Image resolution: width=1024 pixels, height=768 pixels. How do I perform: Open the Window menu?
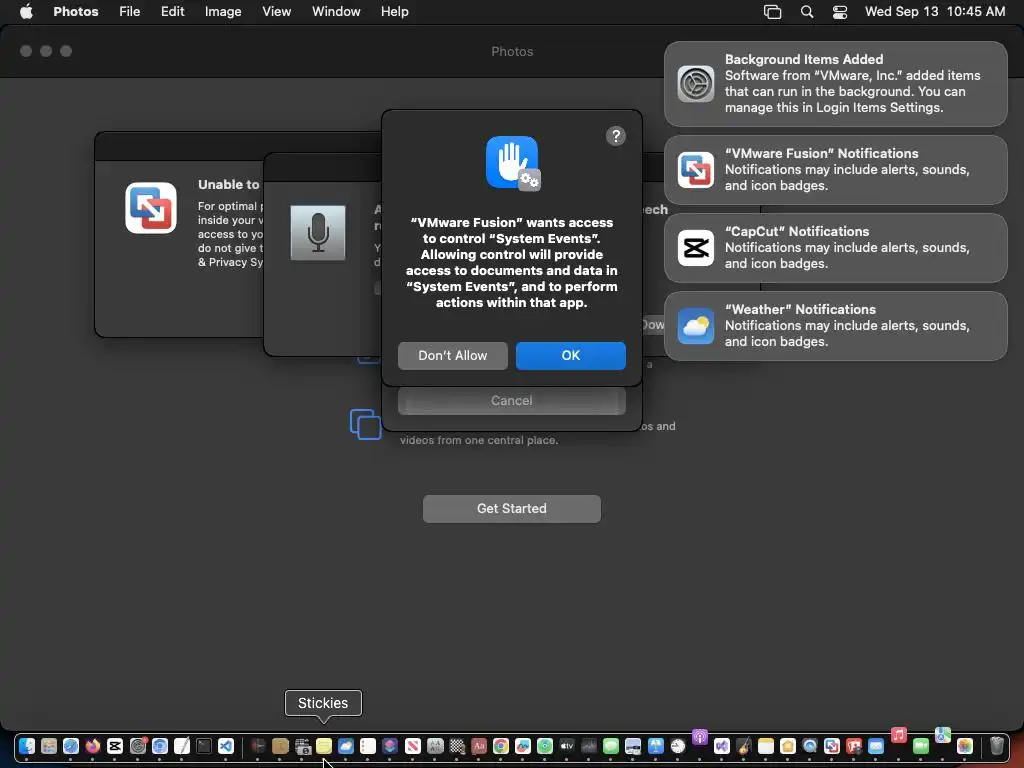336,12
